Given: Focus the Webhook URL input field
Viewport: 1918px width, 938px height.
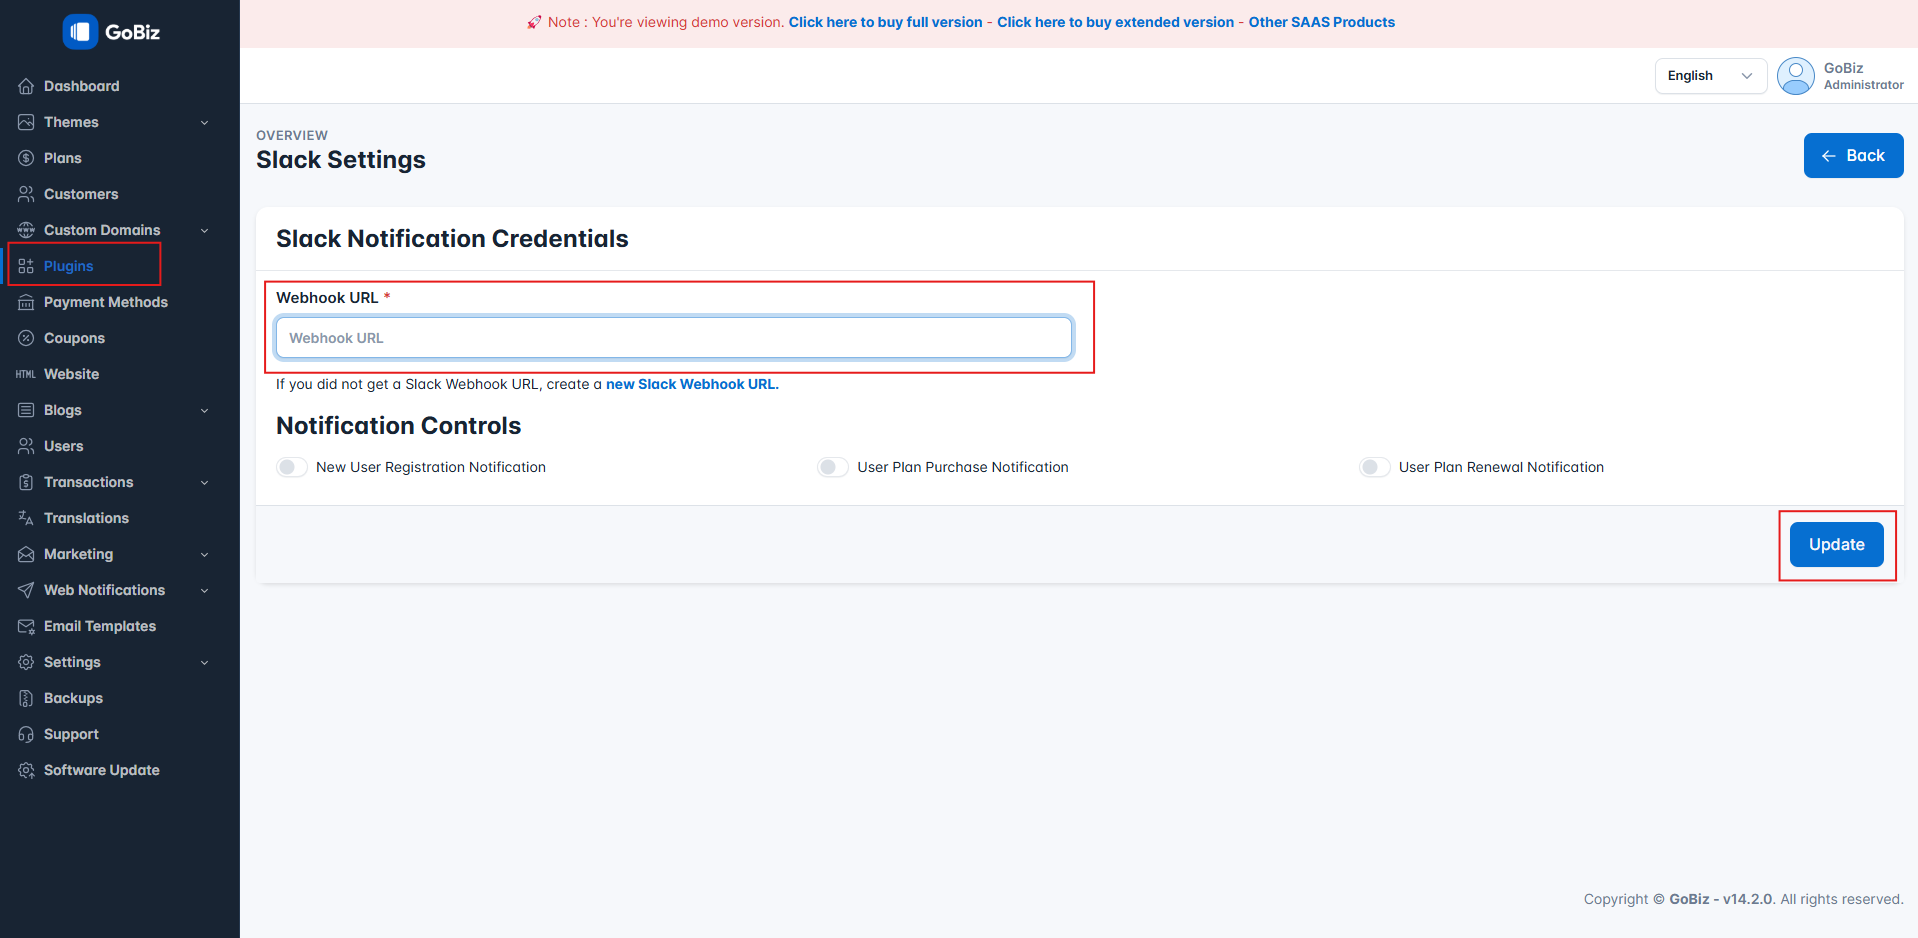Looking at the screenshot, I should (674, 338).
